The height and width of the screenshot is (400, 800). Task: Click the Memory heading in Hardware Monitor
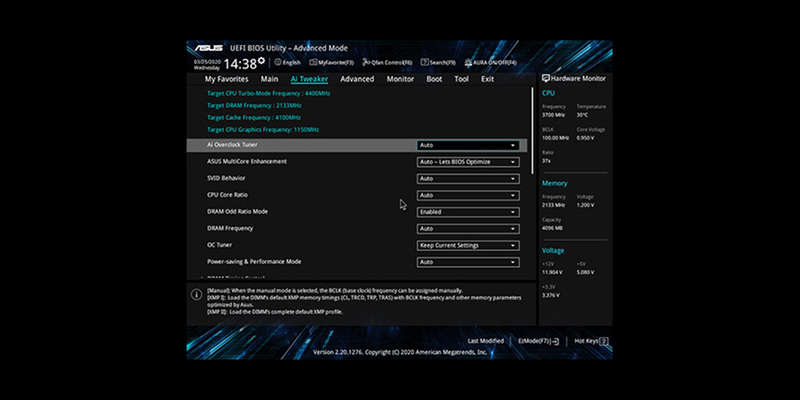(x=555, y=183)
